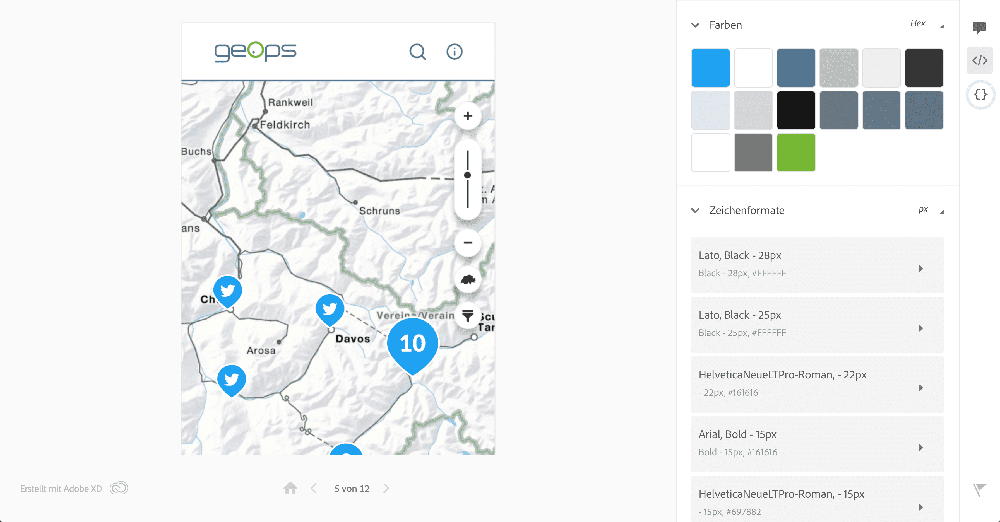Go to the previous artboard arrow
Image resolution: width=1000 pixels, height=522 pixels.
pos(313,488)
